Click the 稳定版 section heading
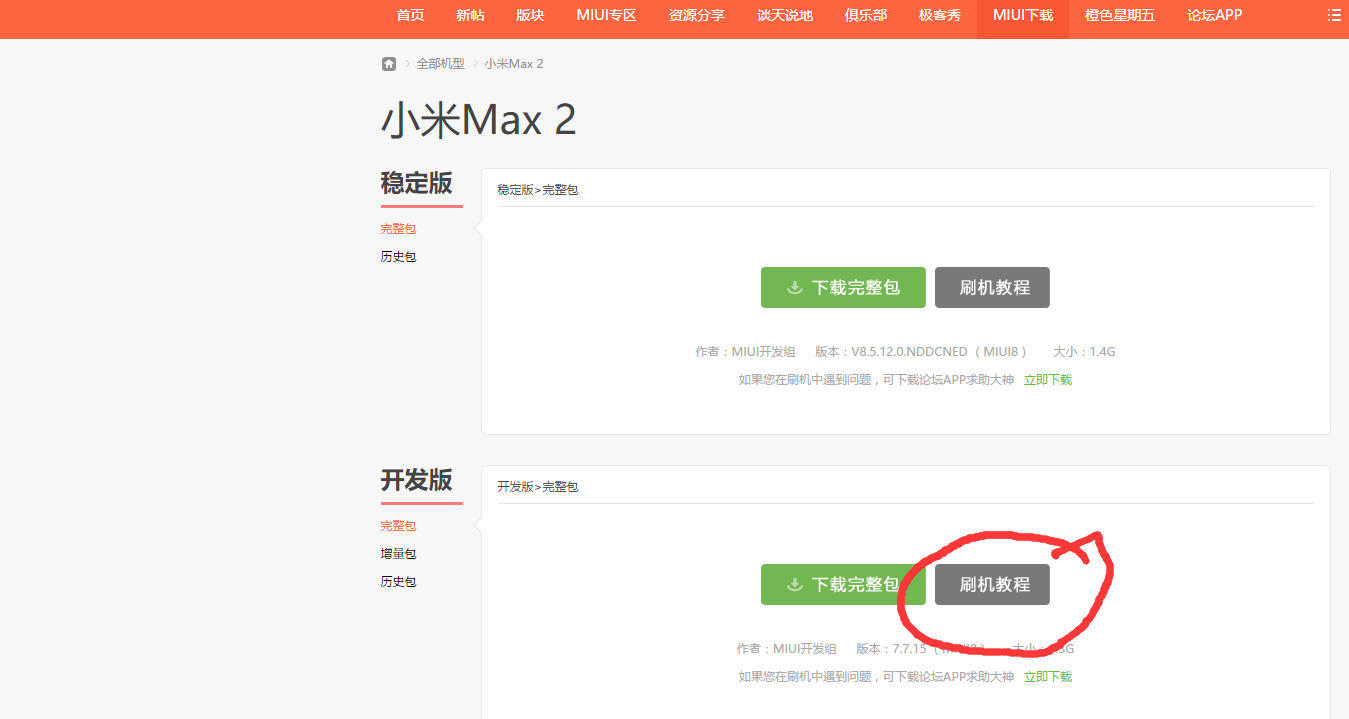 [x=417, y=183]
